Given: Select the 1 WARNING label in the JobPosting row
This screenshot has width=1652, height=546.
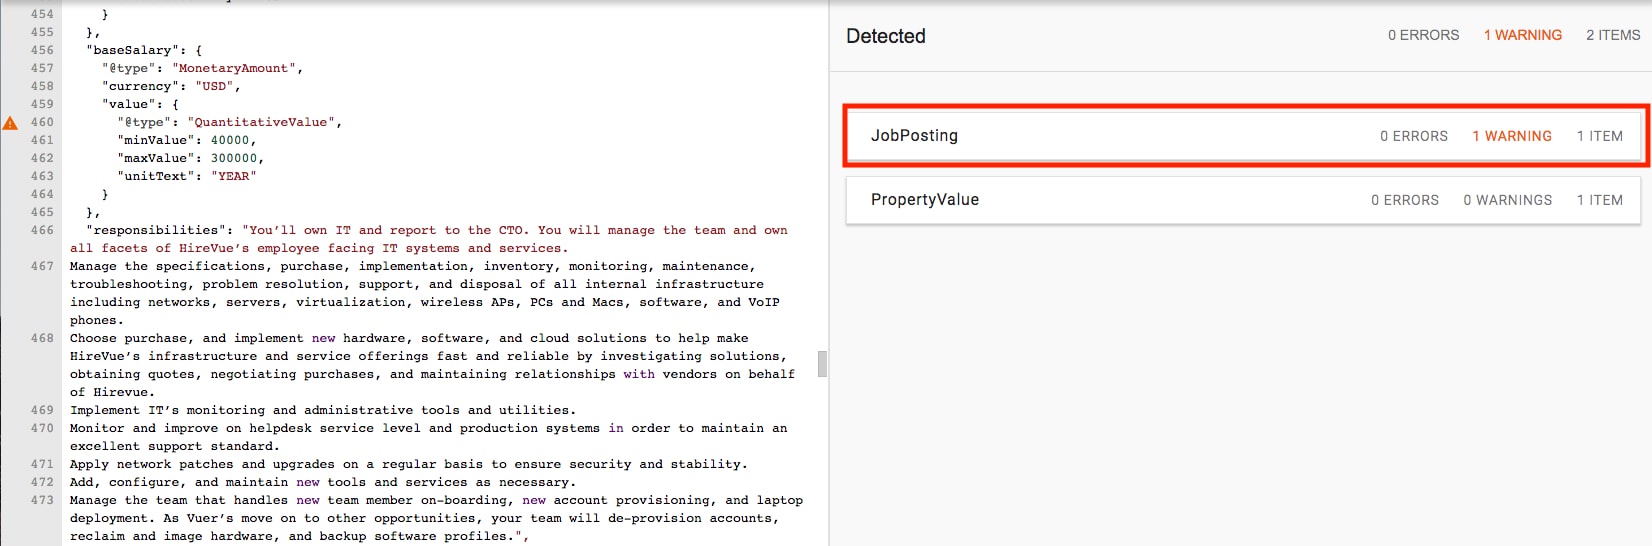Looking at the screenshot, I should click(1512, 136).
